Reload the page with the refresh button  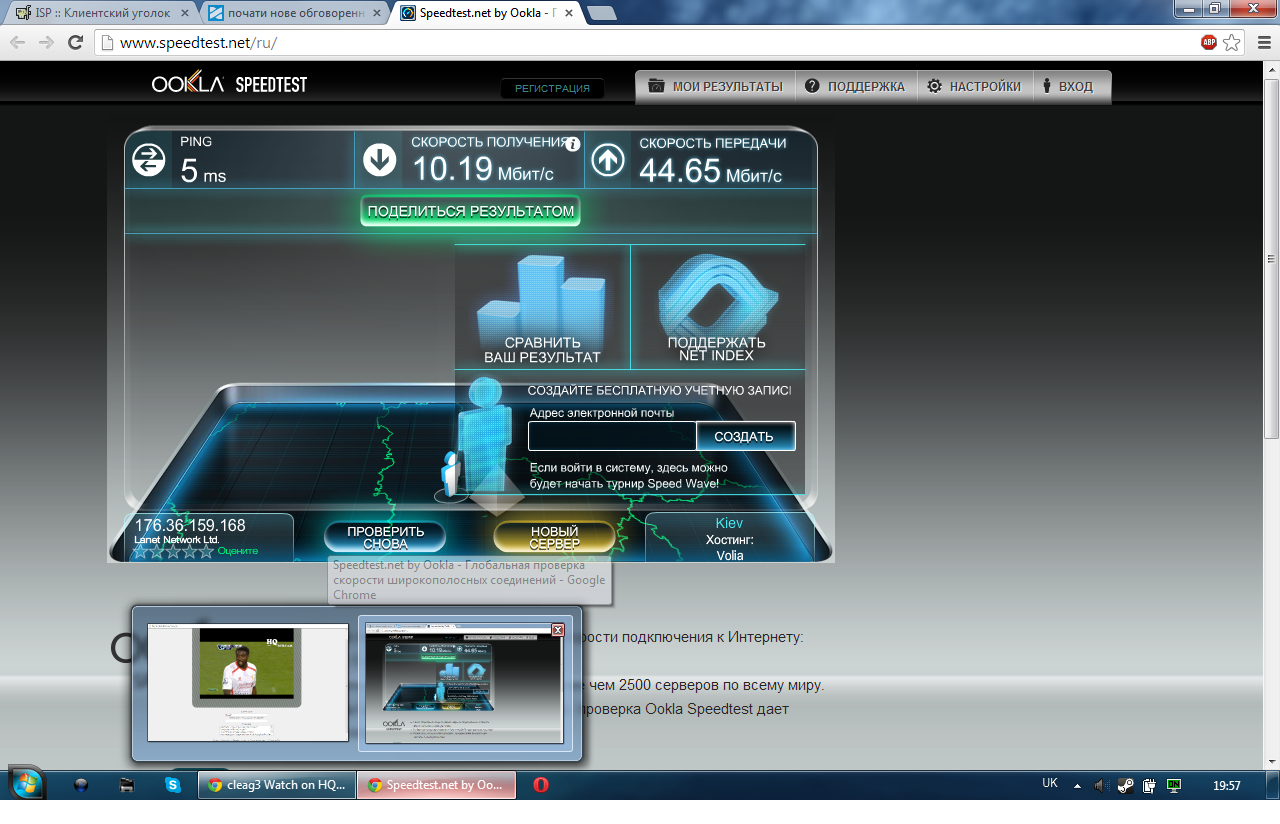coord(75,43)
